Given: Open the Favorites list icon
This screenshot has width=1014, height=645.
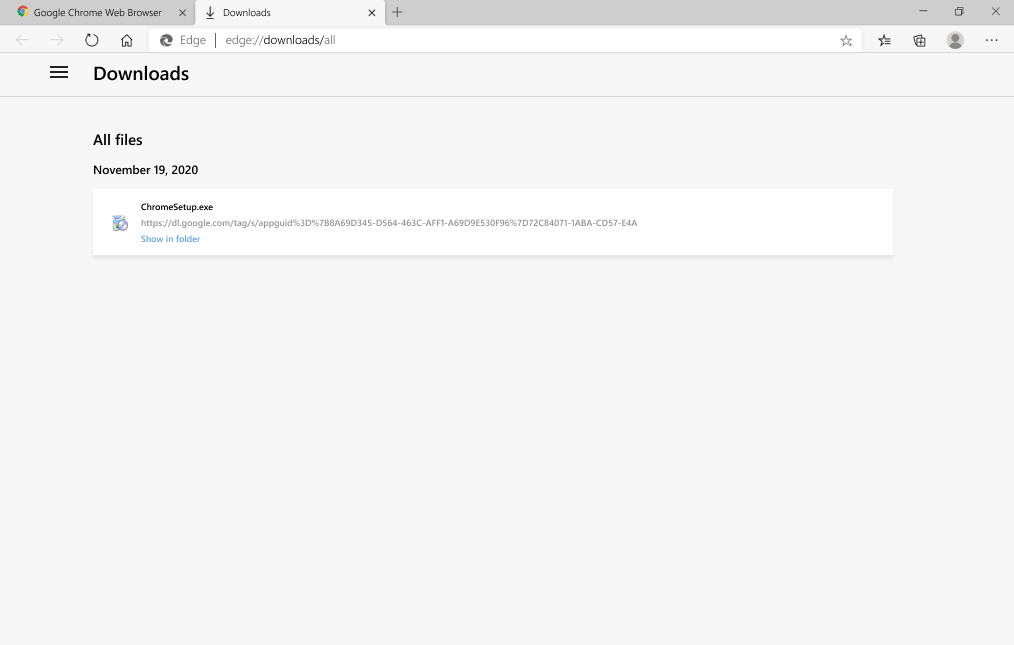Looking at the screenshot, I should 884,40.
